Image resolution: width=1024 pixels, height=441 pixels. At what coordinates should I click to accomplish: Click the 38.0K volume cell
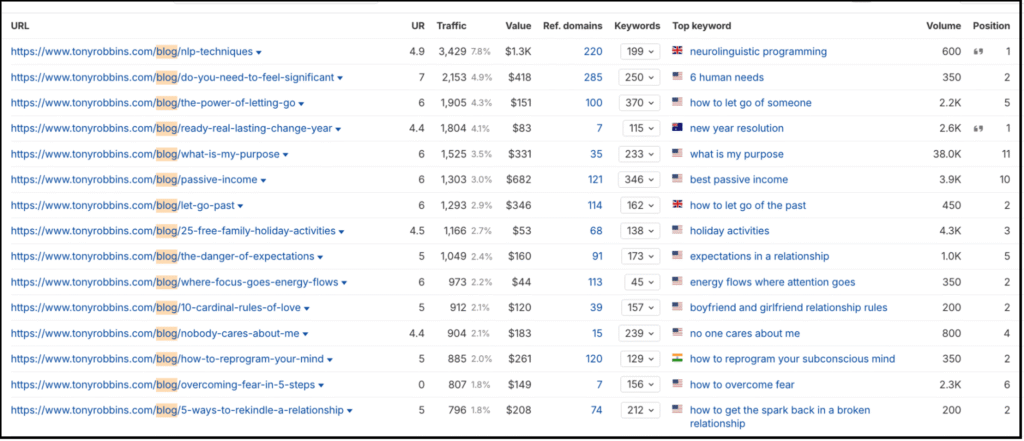[946, 154]
